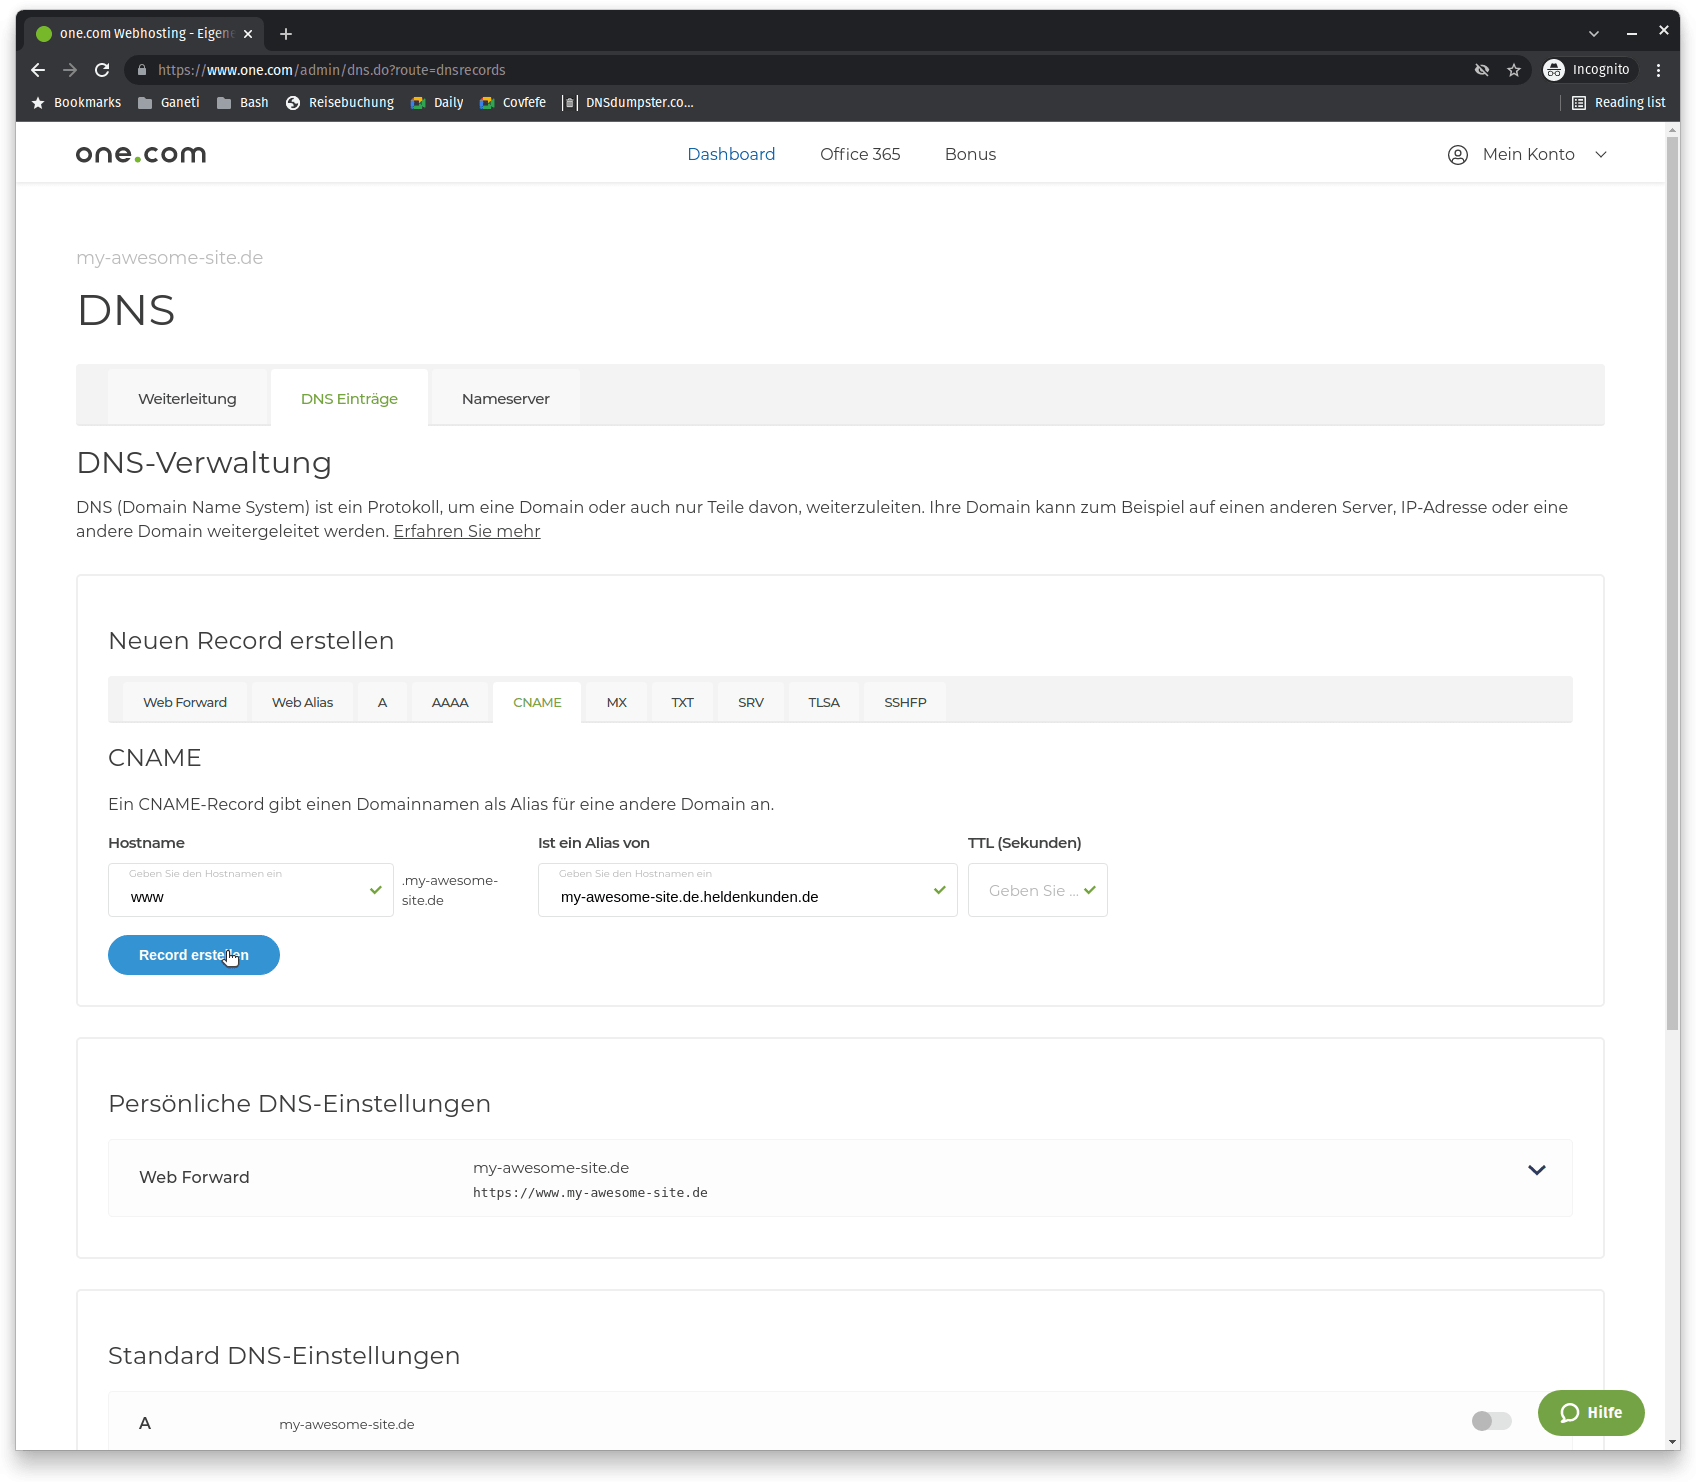Open the Chrome three-dot menu
1696x1482 pixels.
[1658, 70]
